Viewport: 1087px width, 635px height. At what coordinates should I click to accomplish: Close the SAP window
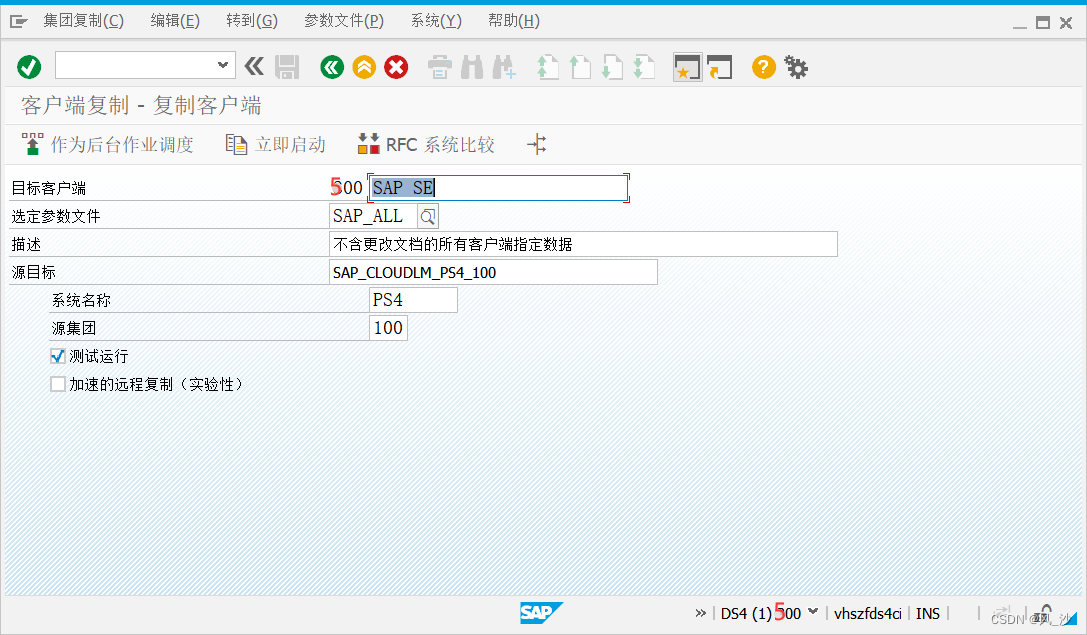coord(1066,23)
